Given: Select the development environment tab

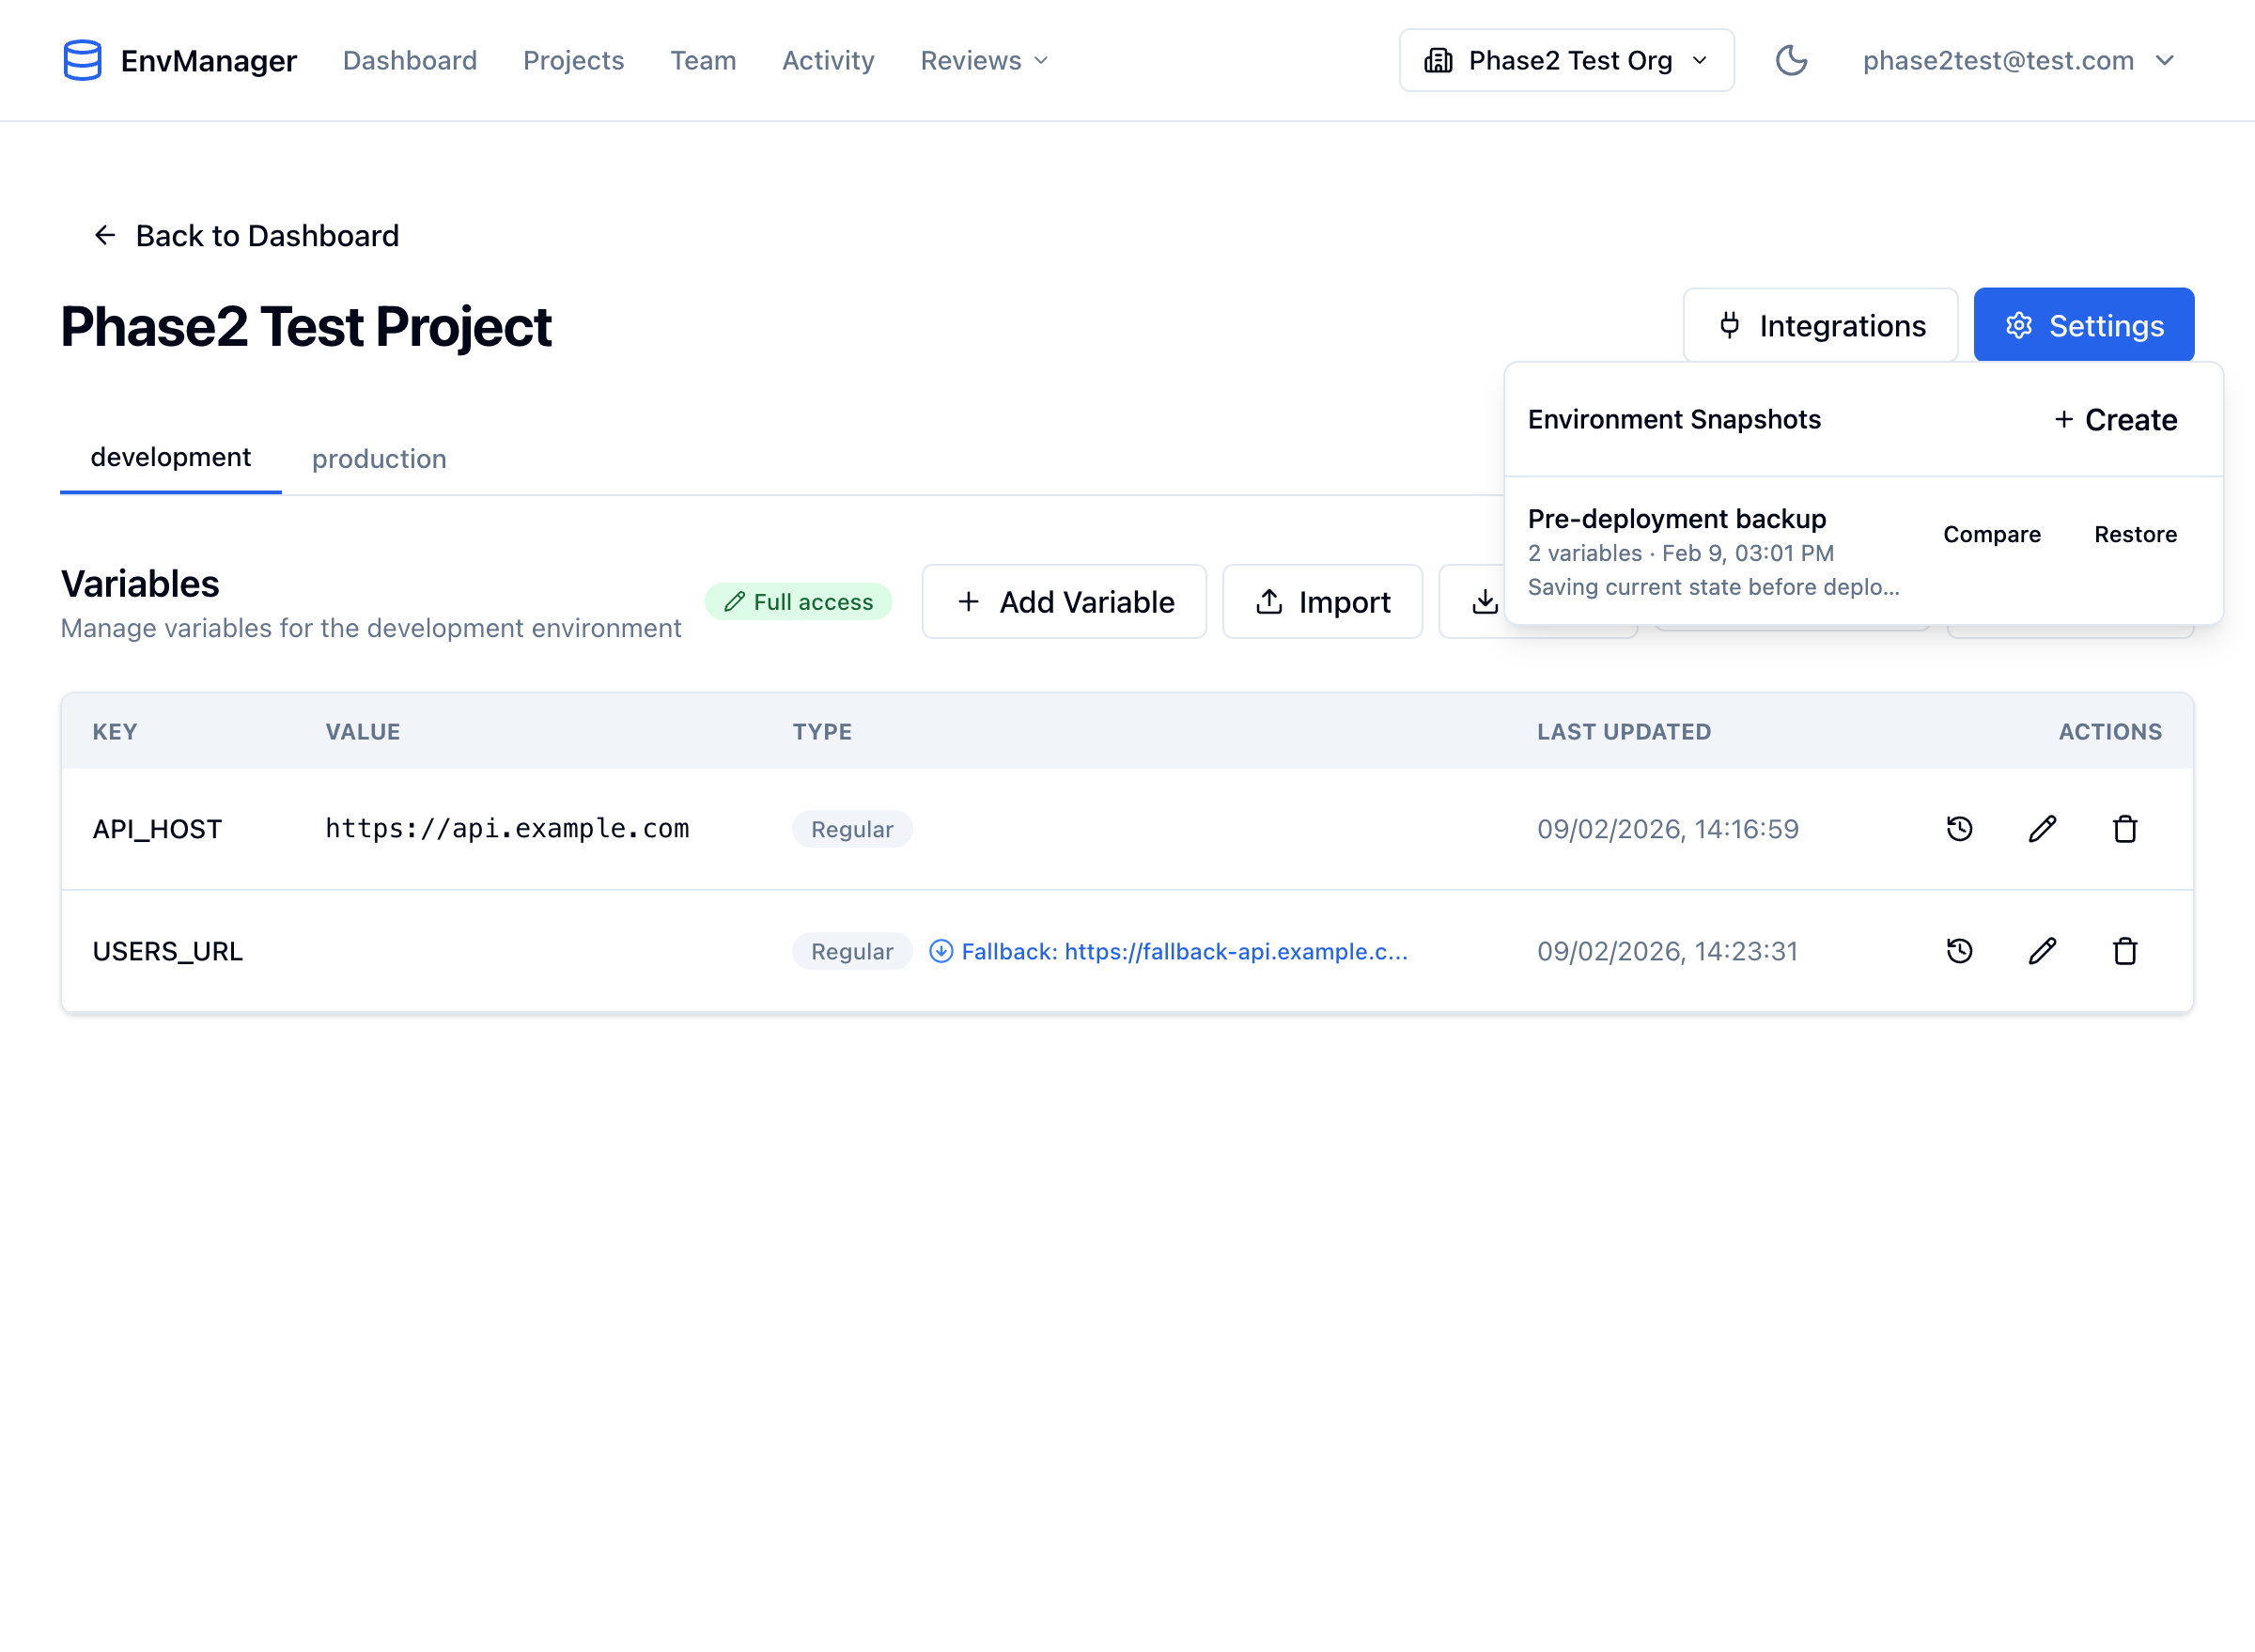Looking at the screenshot, I should 171,457.
